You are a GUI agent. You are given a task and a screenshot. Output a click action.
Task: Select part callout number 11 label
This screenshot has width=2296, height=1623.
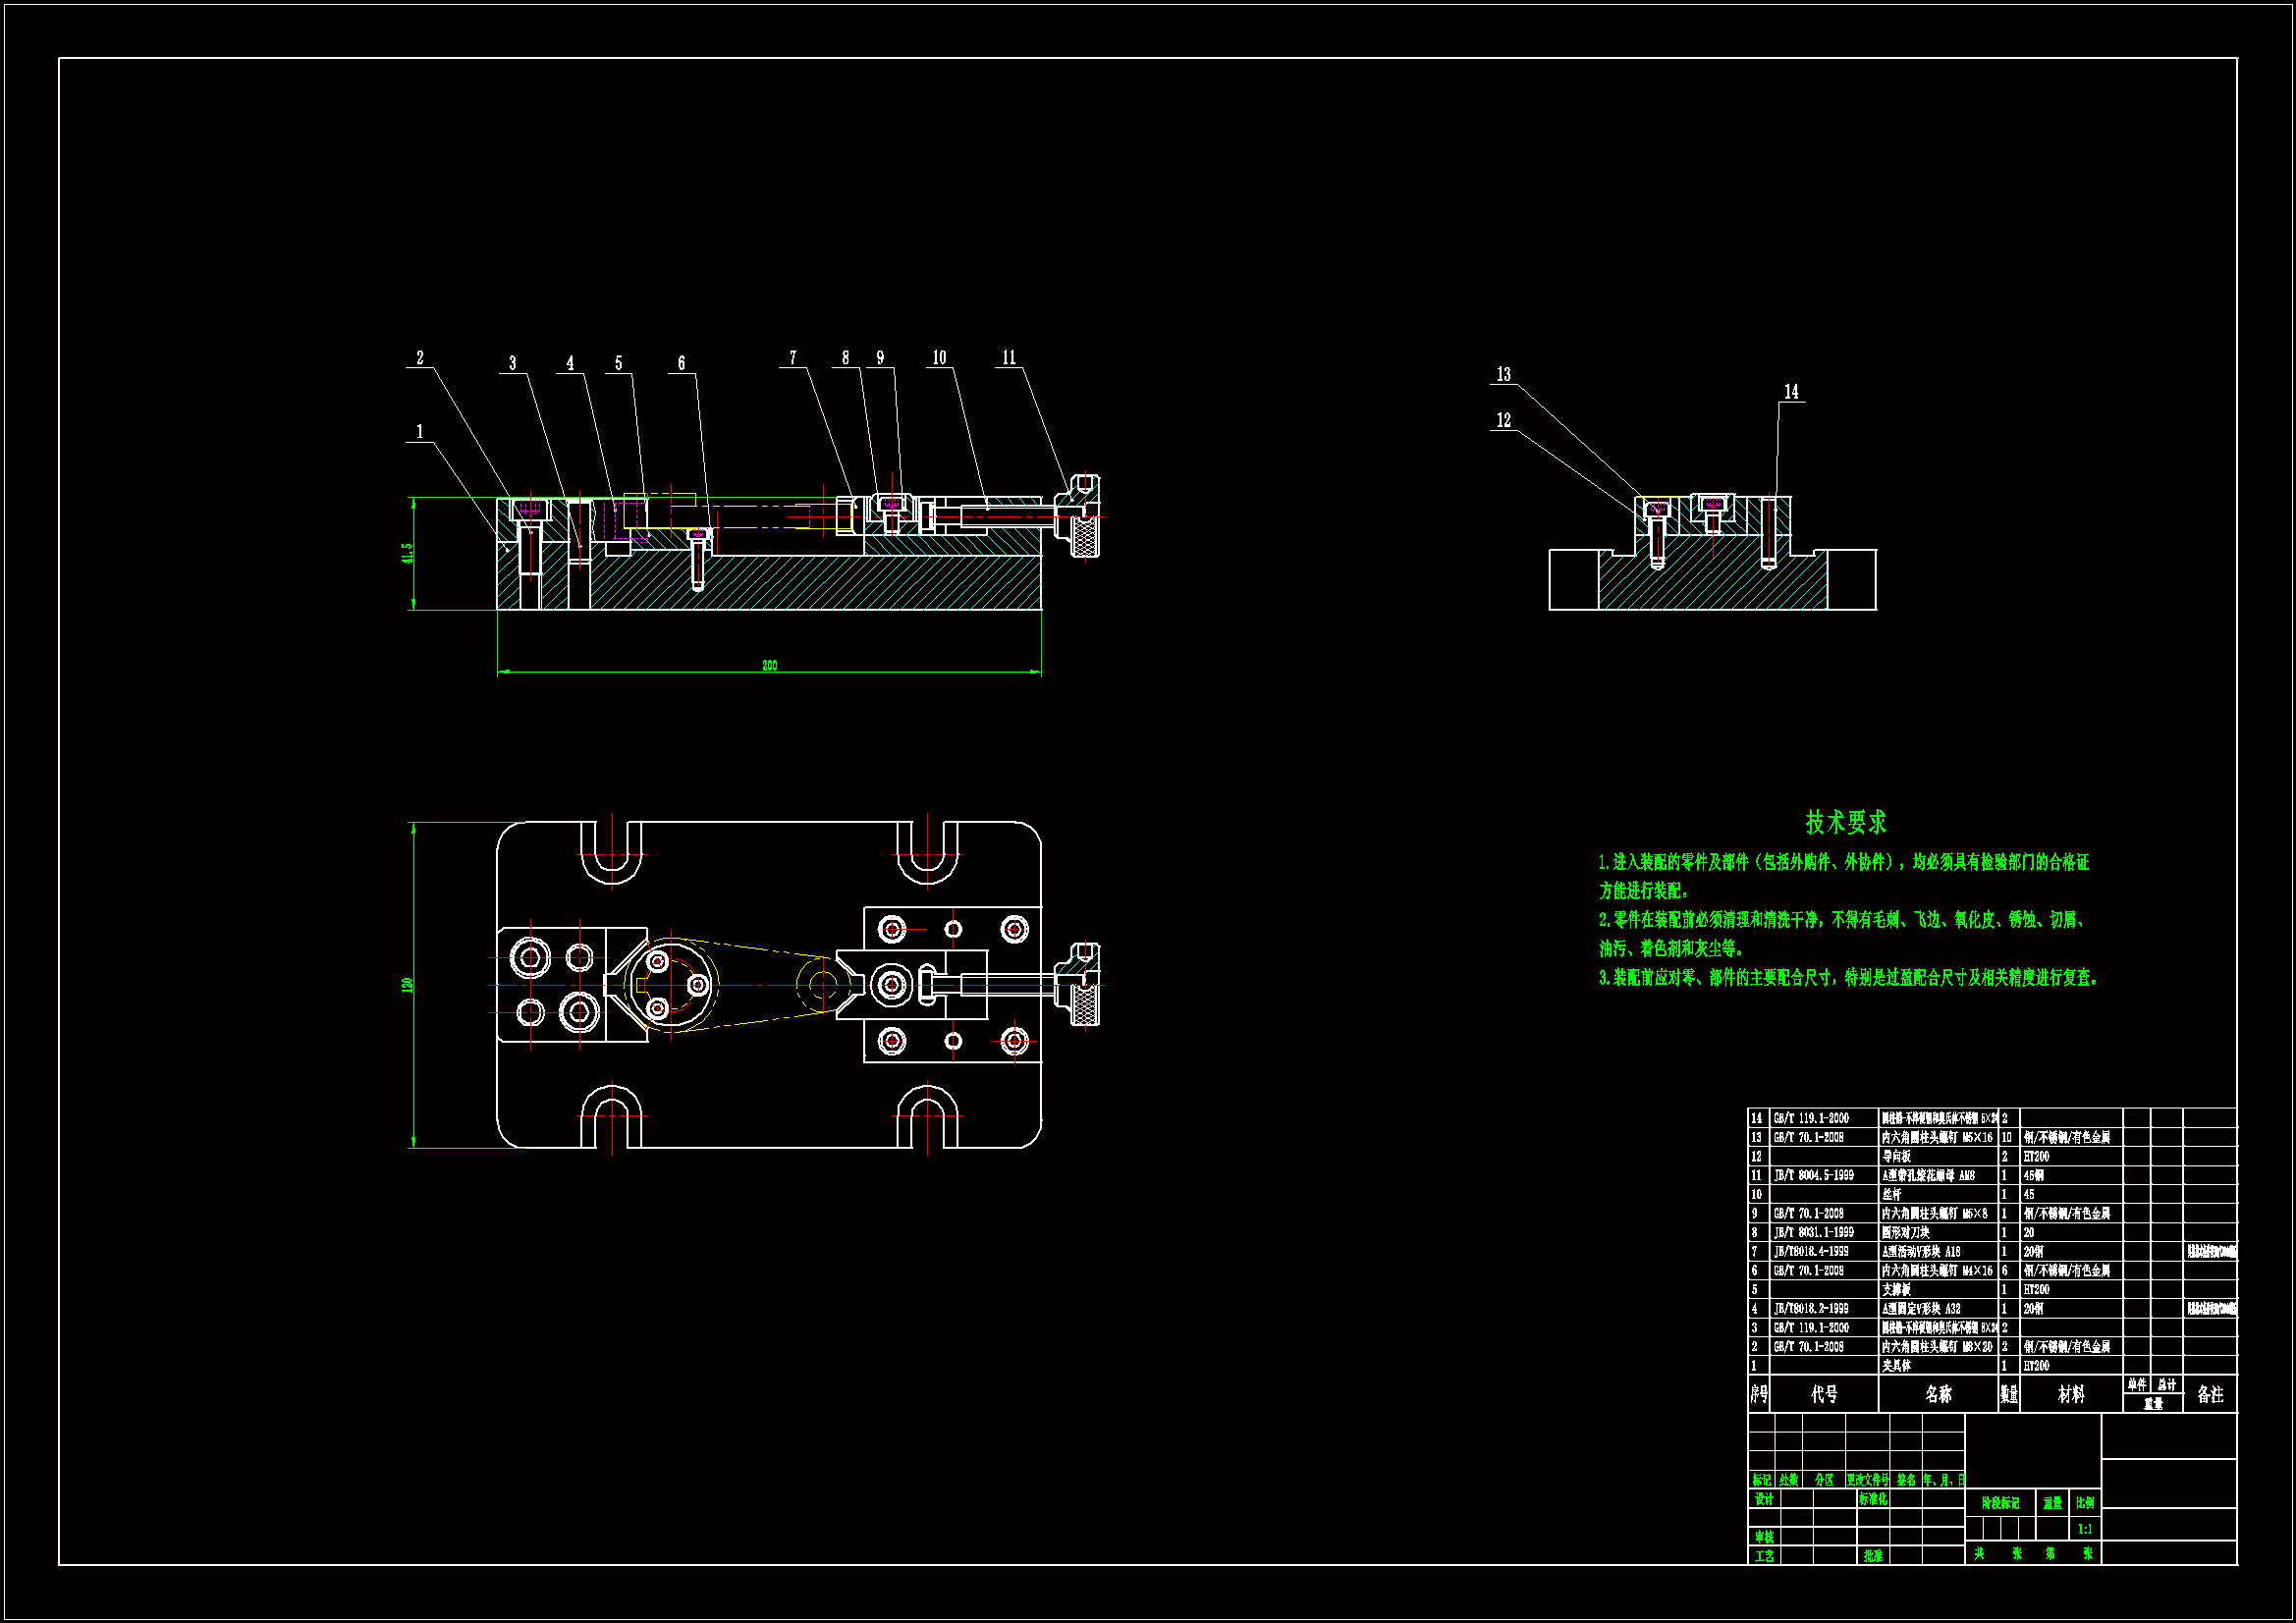[x=1009, y=358]
